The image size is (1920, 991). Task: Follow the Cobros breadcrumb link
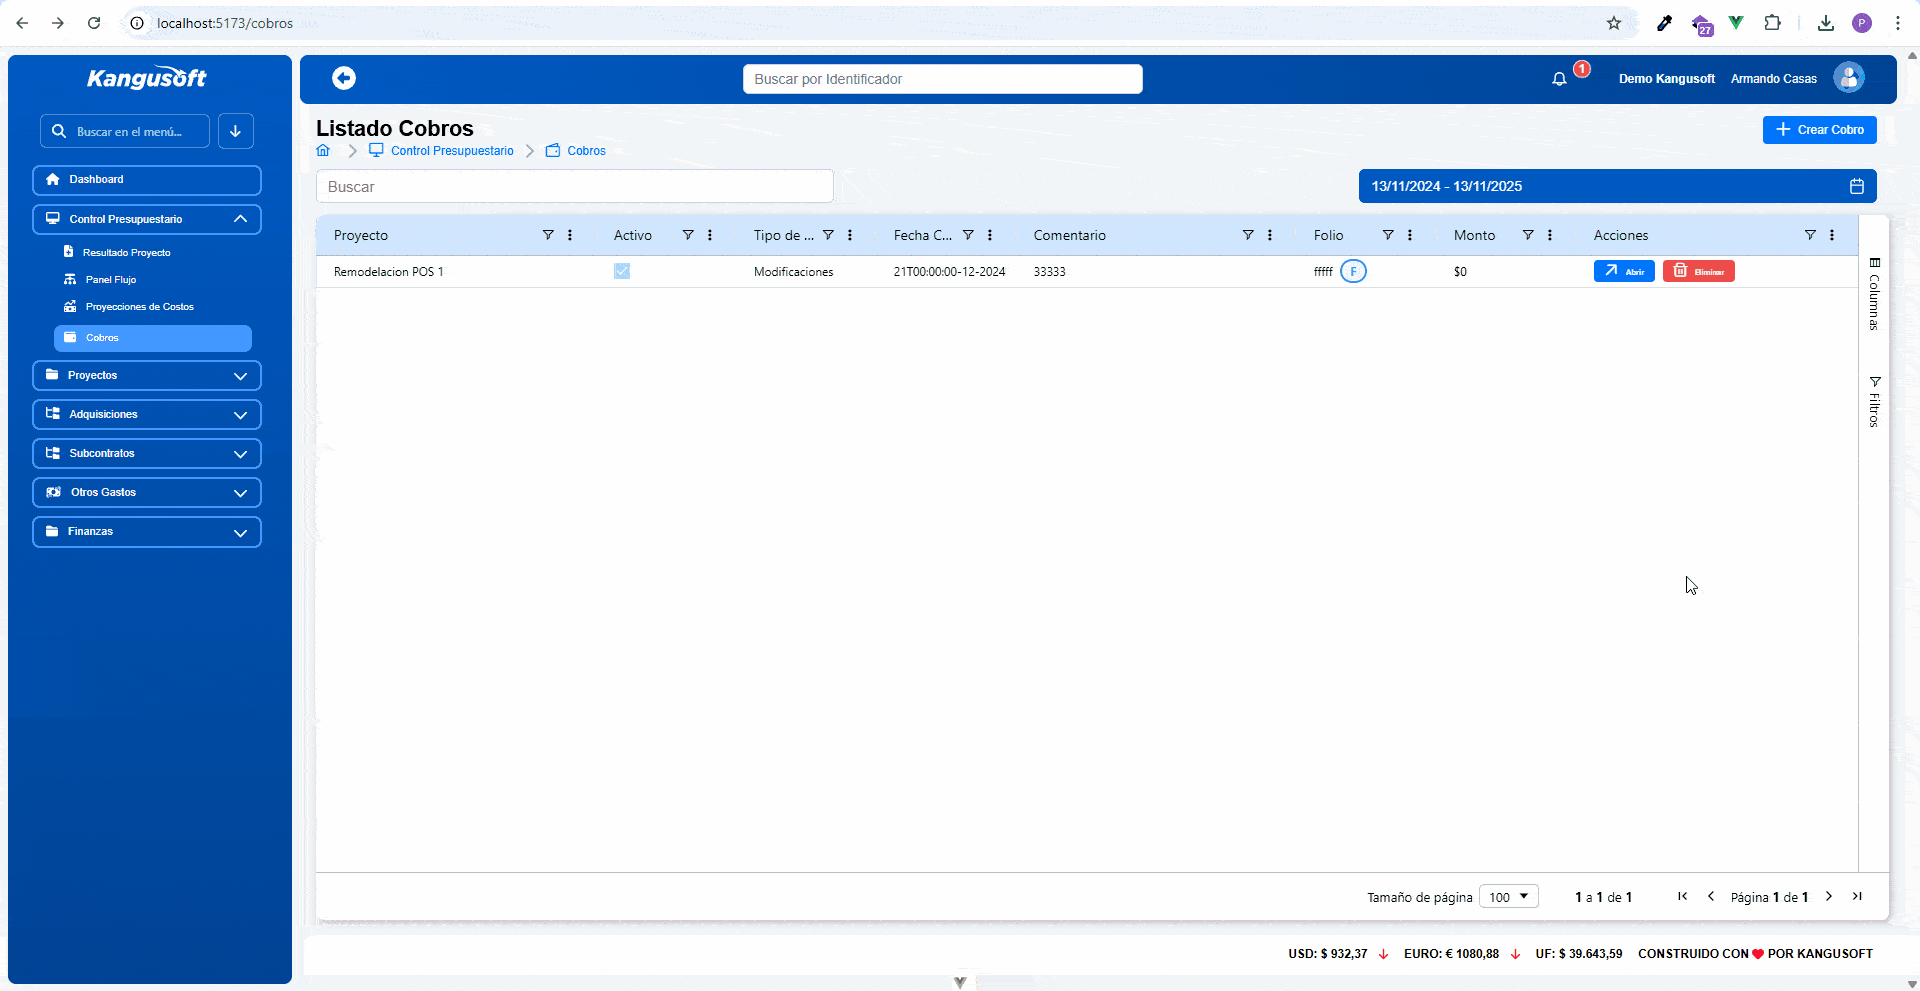click(586, 151)
